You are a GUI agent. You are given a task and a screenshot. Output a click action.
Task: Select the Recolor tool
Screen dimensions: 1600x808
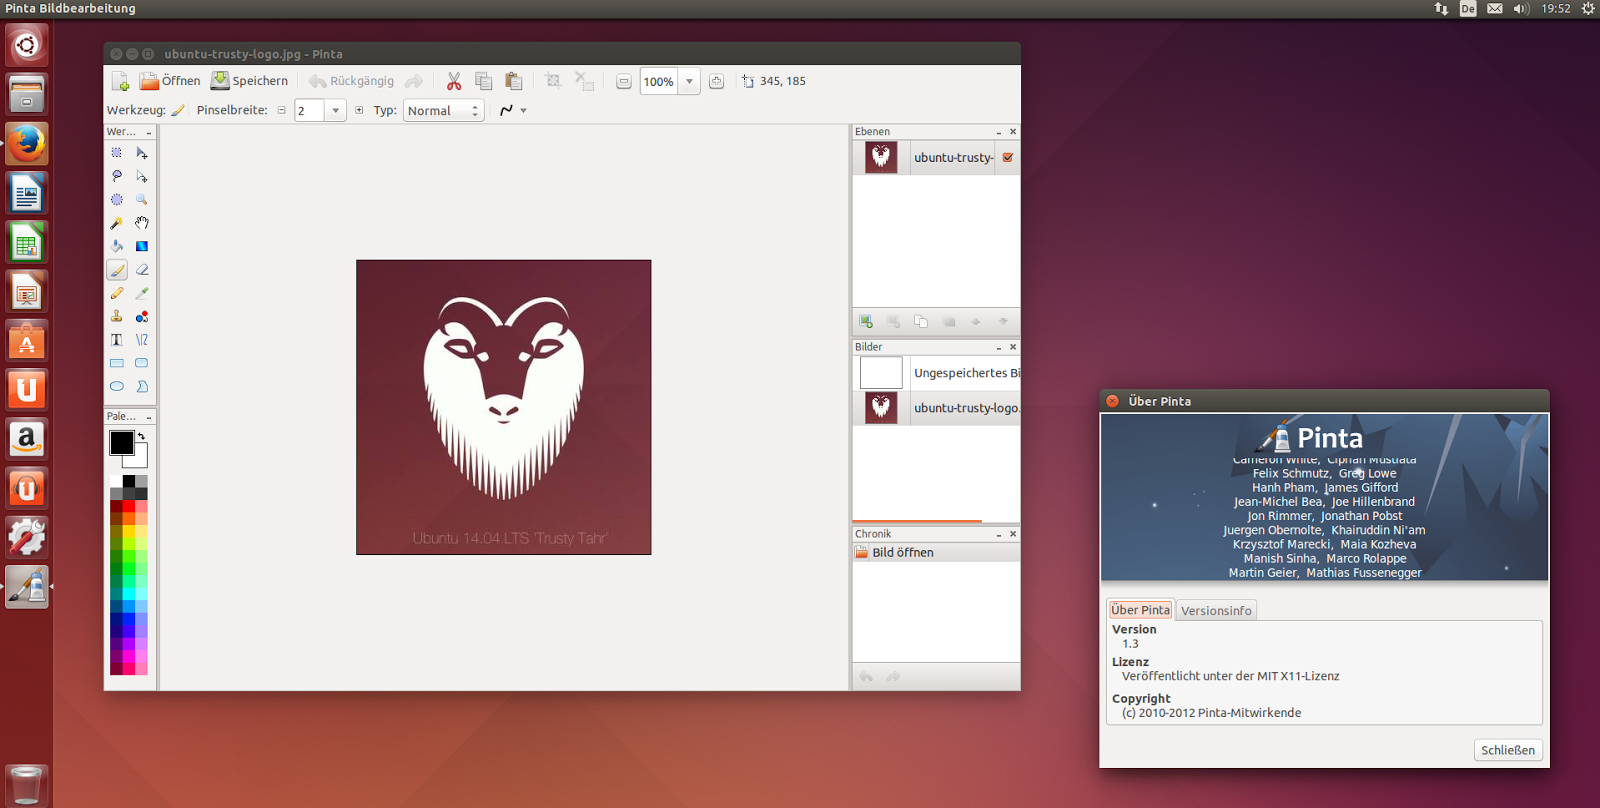pos(142,316)
